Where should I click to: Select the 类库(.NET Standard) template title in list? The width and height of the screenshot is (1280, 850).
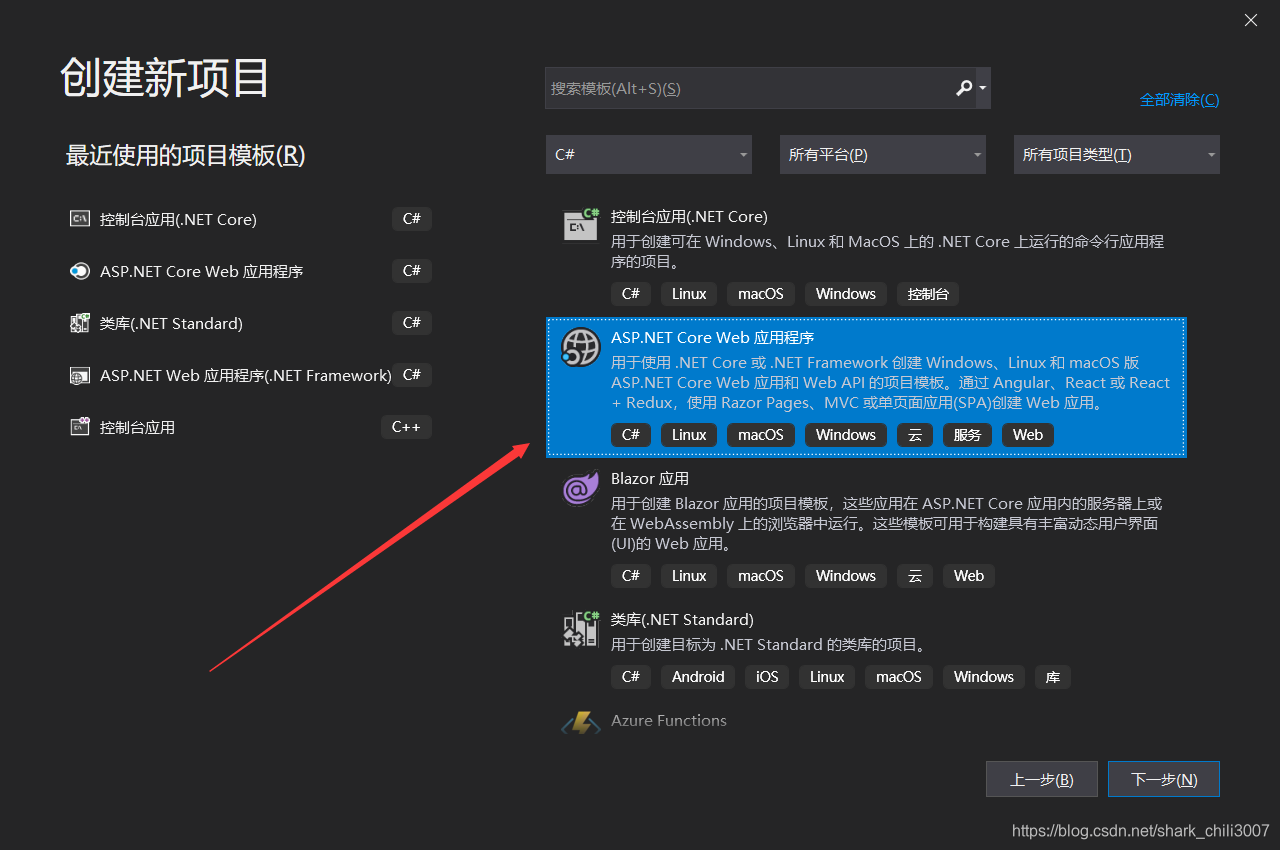click(682, 619)
